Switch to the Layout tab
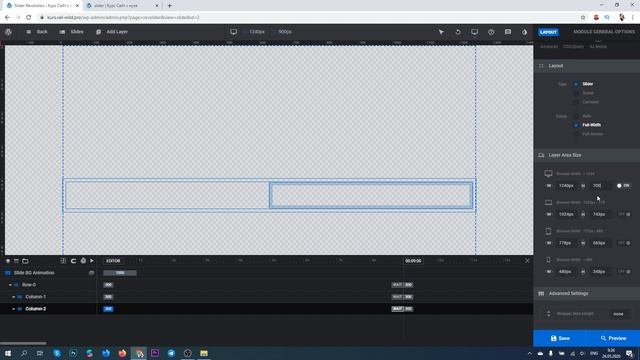This screenshot has height=360, width=640. tap(548, 32)
